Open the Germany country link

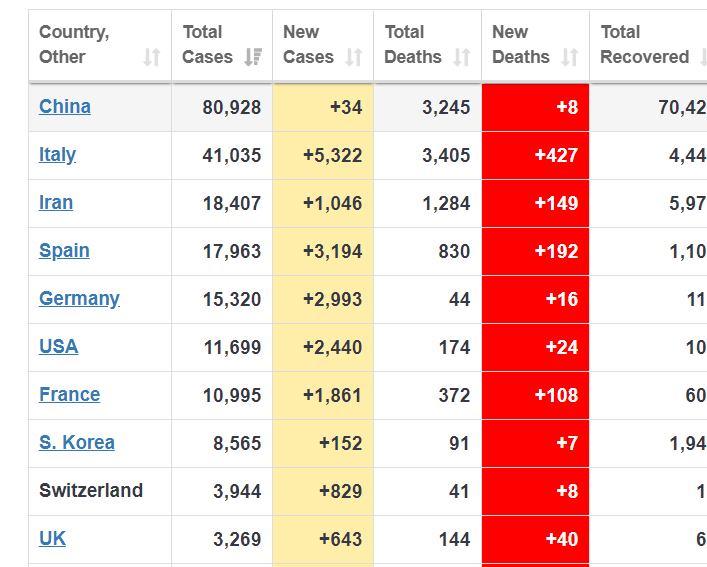tap(79, 299)
